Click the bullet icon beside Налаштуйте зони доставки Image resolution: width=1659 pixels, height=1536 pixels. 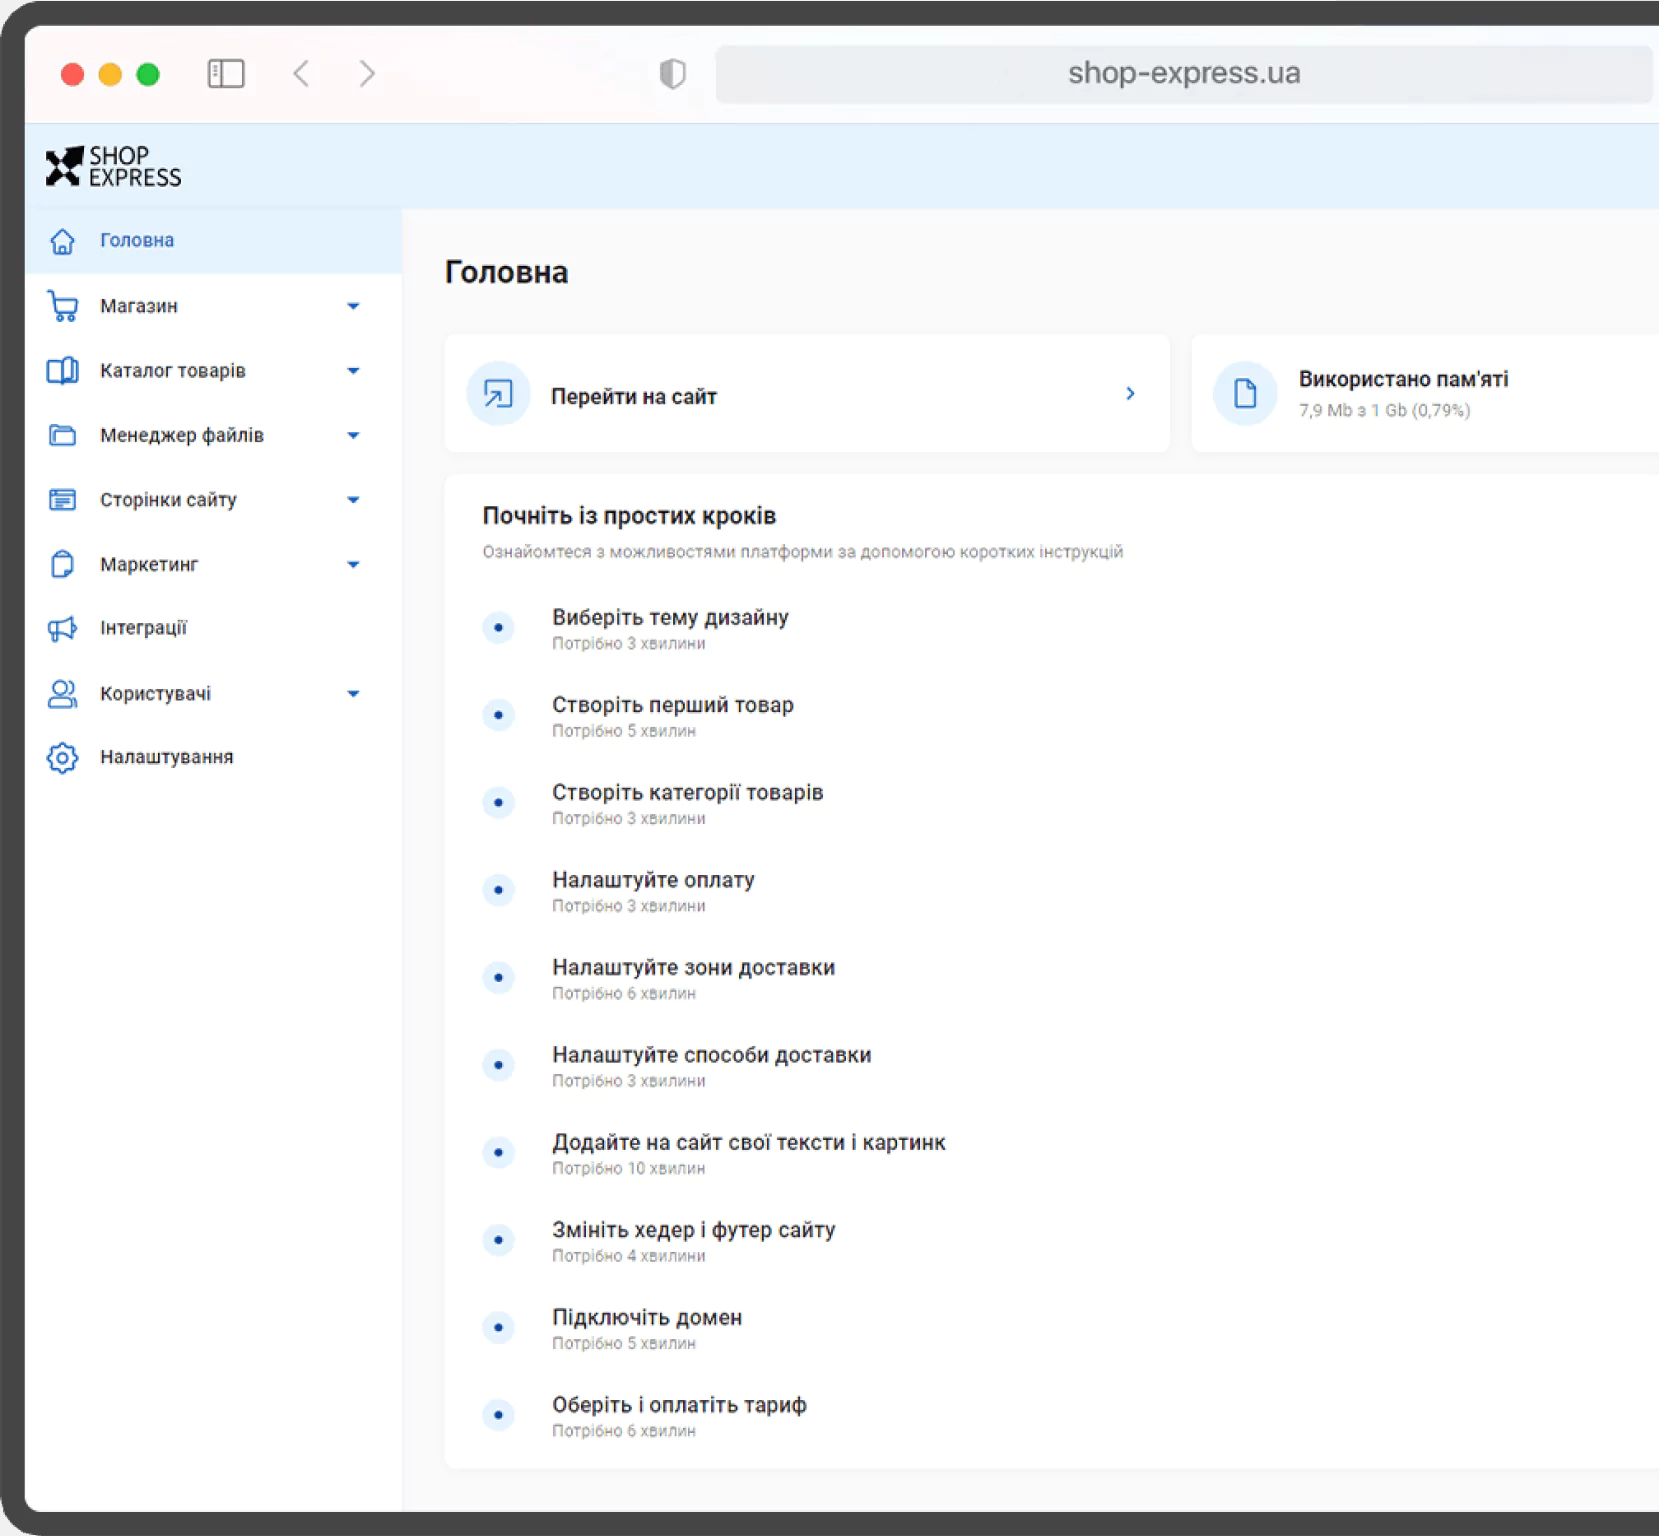point(498,978)
